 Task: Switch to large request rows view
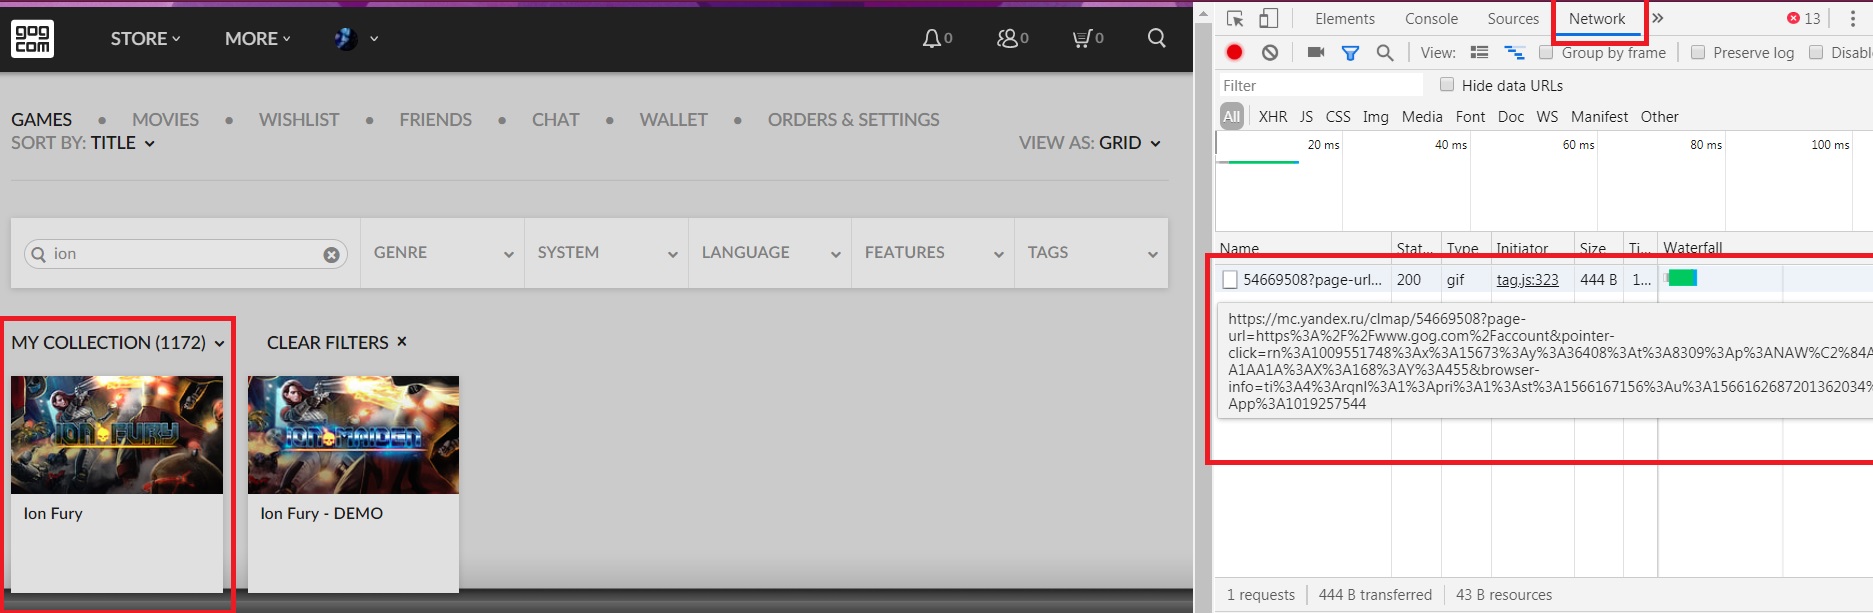1480,53
